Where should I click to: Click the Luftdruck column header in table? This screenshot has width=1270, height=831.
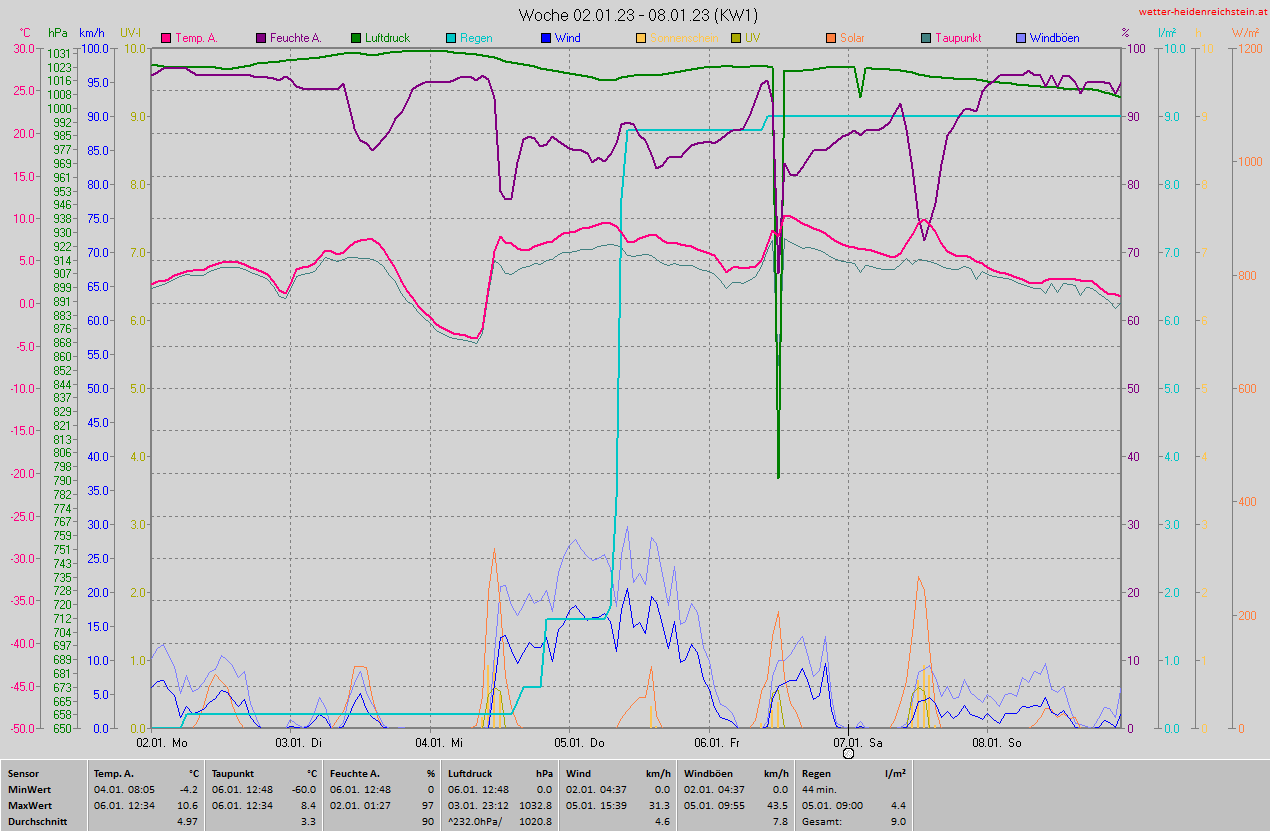point(470,774)
